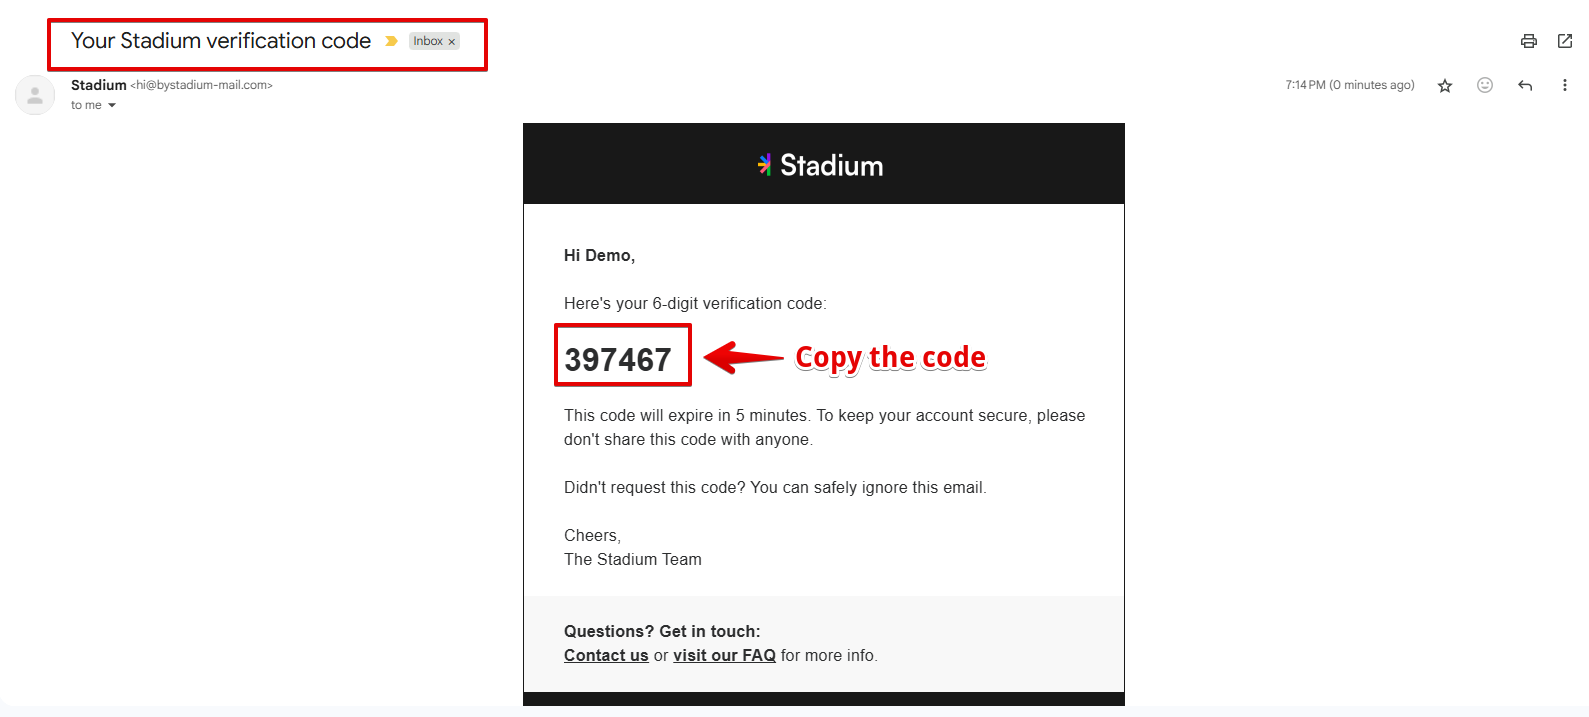This screenshot has width=1589, height=717.
Task: Click the sender's profile avatar
Action: pyautogui.click(x=35, y=95)
